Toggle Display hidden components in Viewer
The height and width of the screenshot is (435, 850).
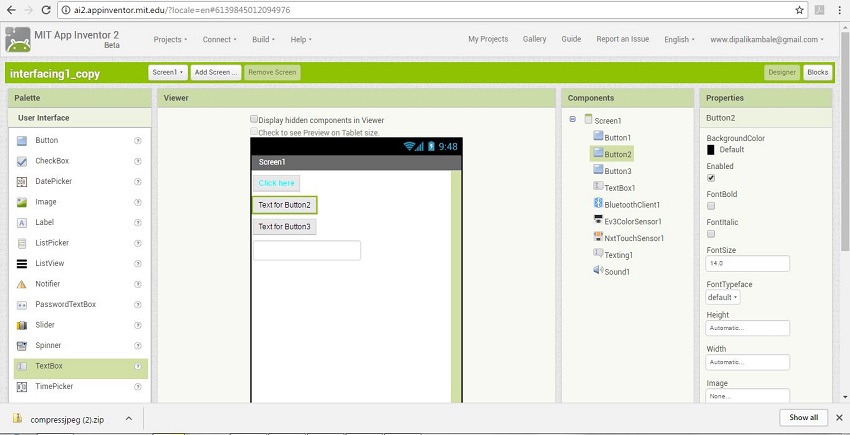254,119
